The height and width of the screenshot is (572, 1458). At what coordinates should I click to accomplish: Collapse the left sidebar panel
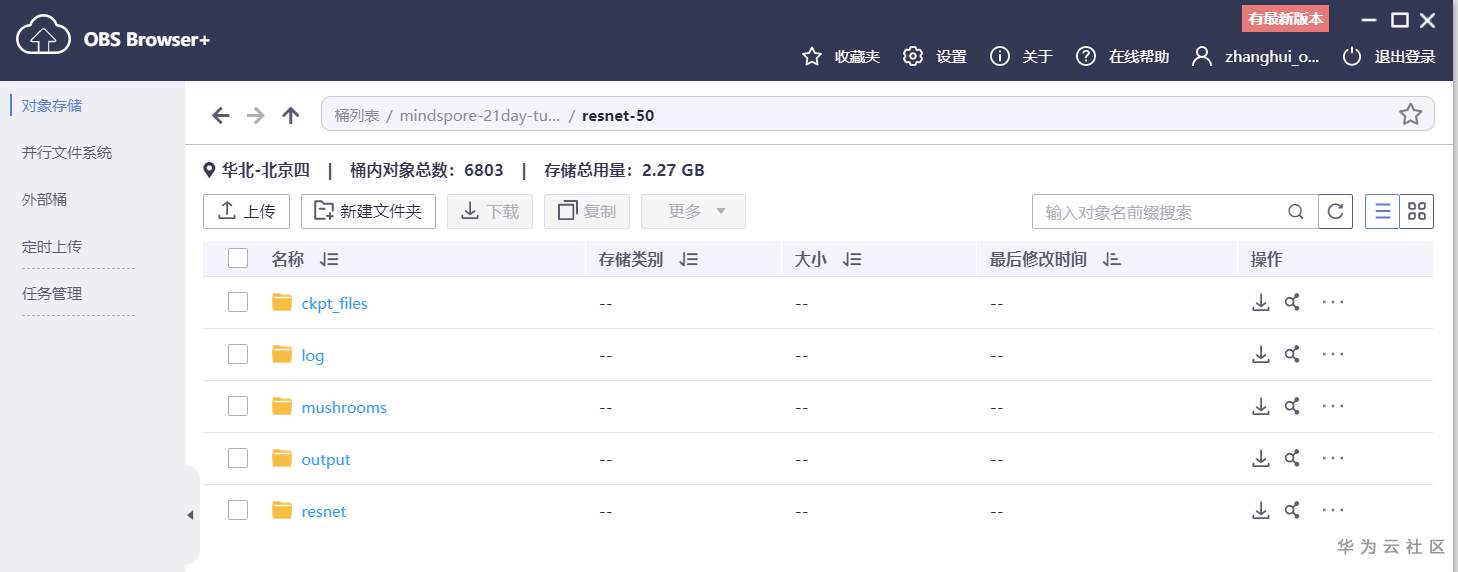pyautogui.click(x=190, y=515)
